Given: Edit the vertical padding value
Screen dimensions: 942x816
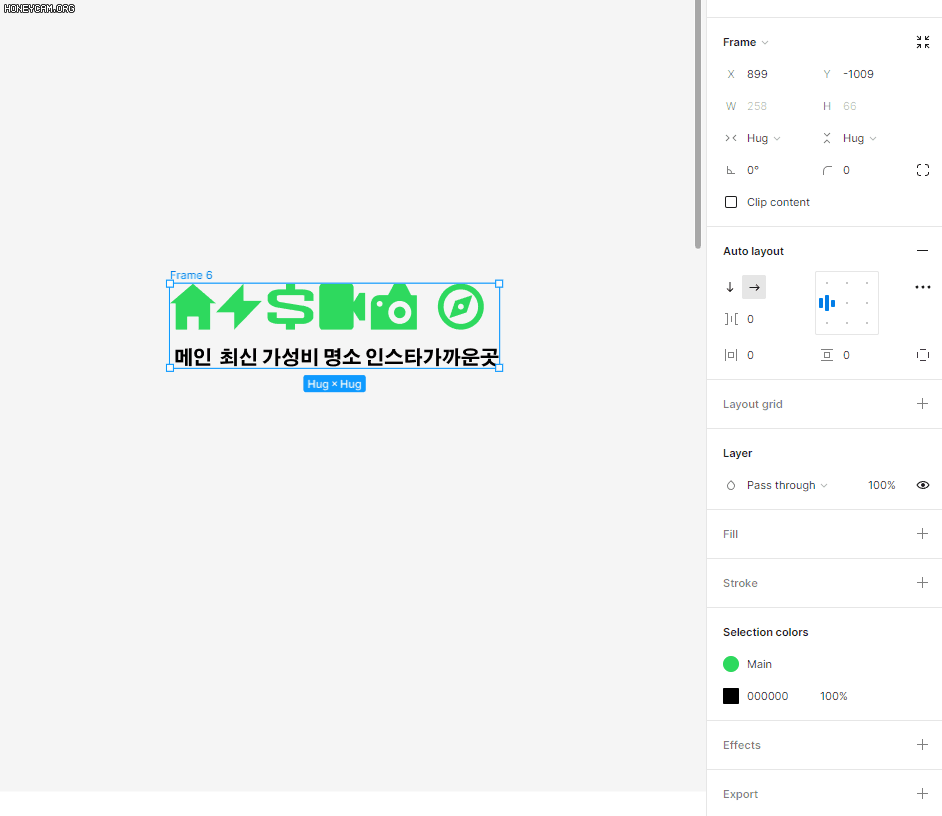Looking at the screenshot, I should (x=846, y=355).
